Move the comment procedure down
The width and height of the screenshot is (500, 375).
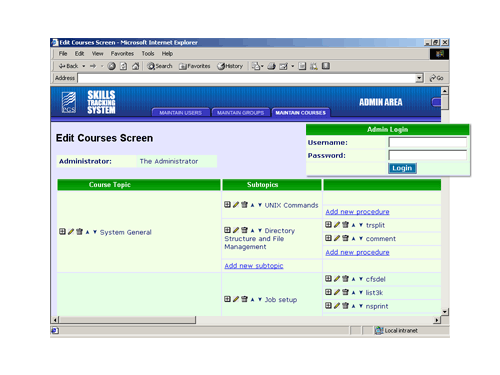pos(361,238)
